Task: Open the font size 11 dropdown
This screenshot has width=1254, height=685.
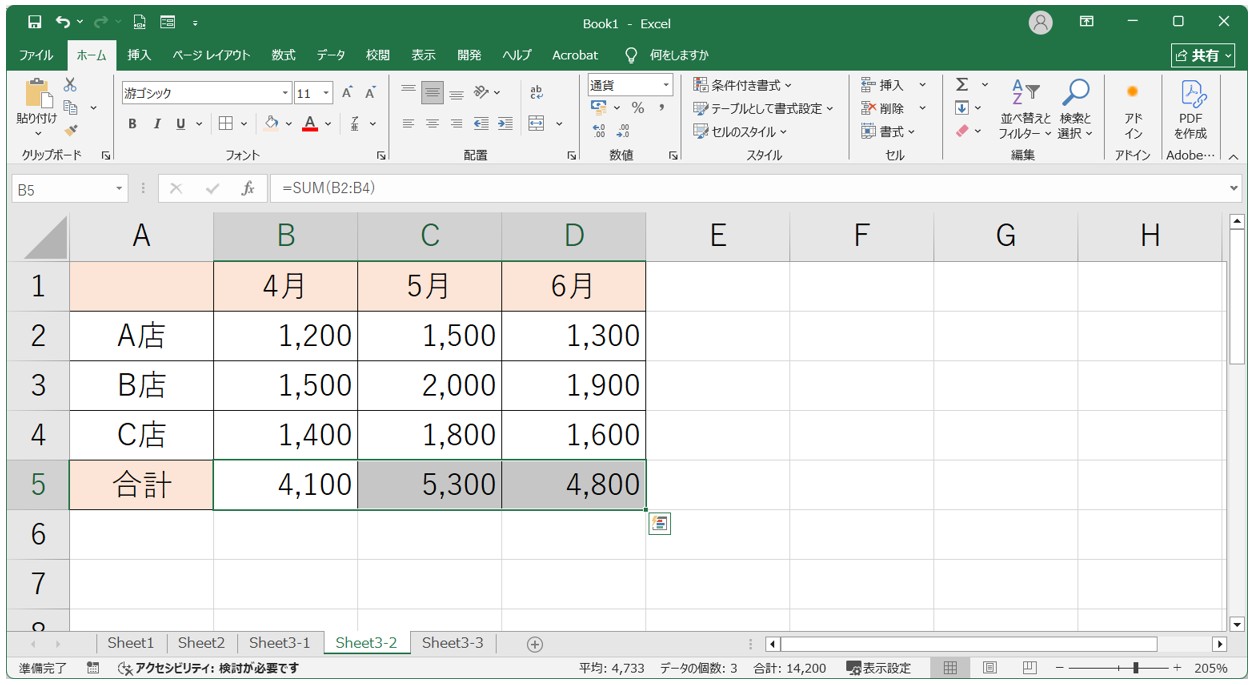Action: pyautogui.click(x=327, y=93)
